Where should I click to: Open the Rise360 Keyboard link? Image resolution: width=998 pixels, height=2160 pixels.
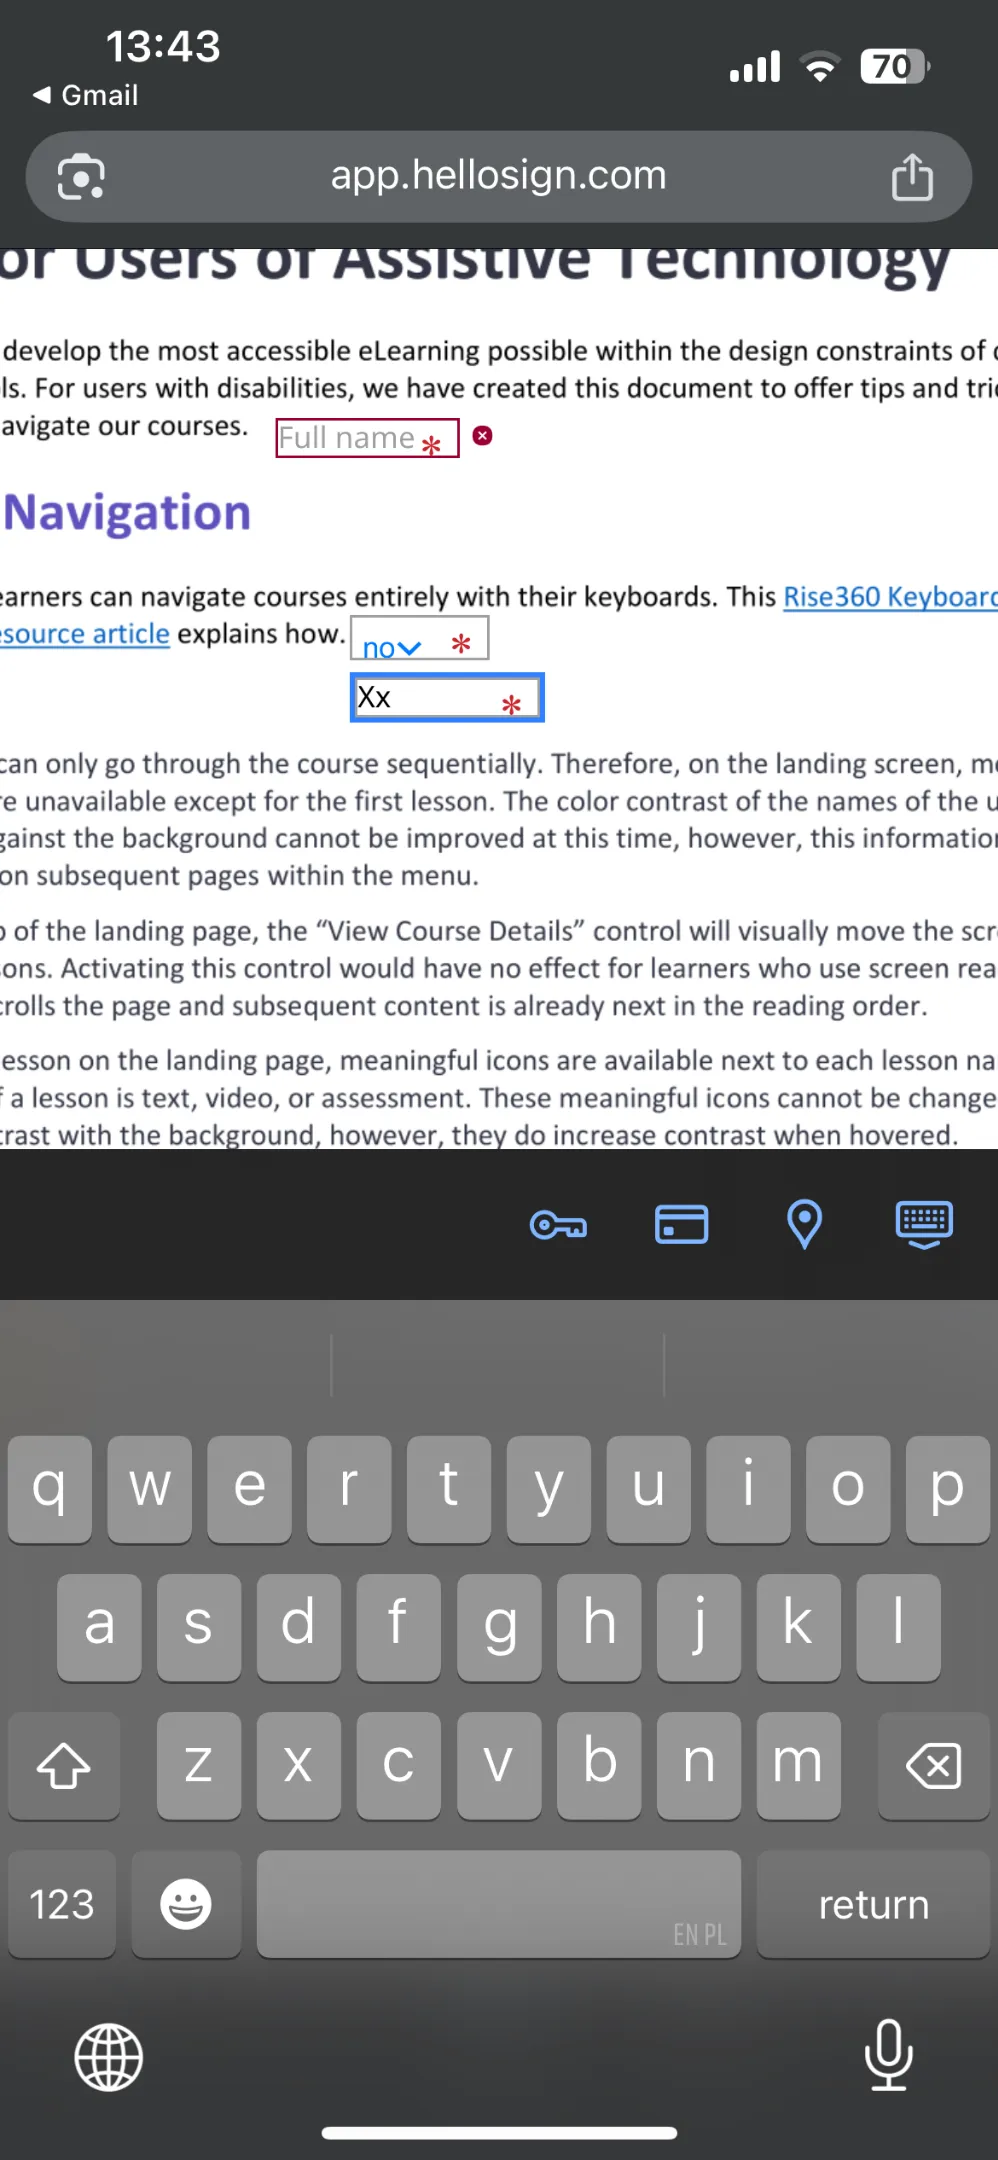(890, 597)
